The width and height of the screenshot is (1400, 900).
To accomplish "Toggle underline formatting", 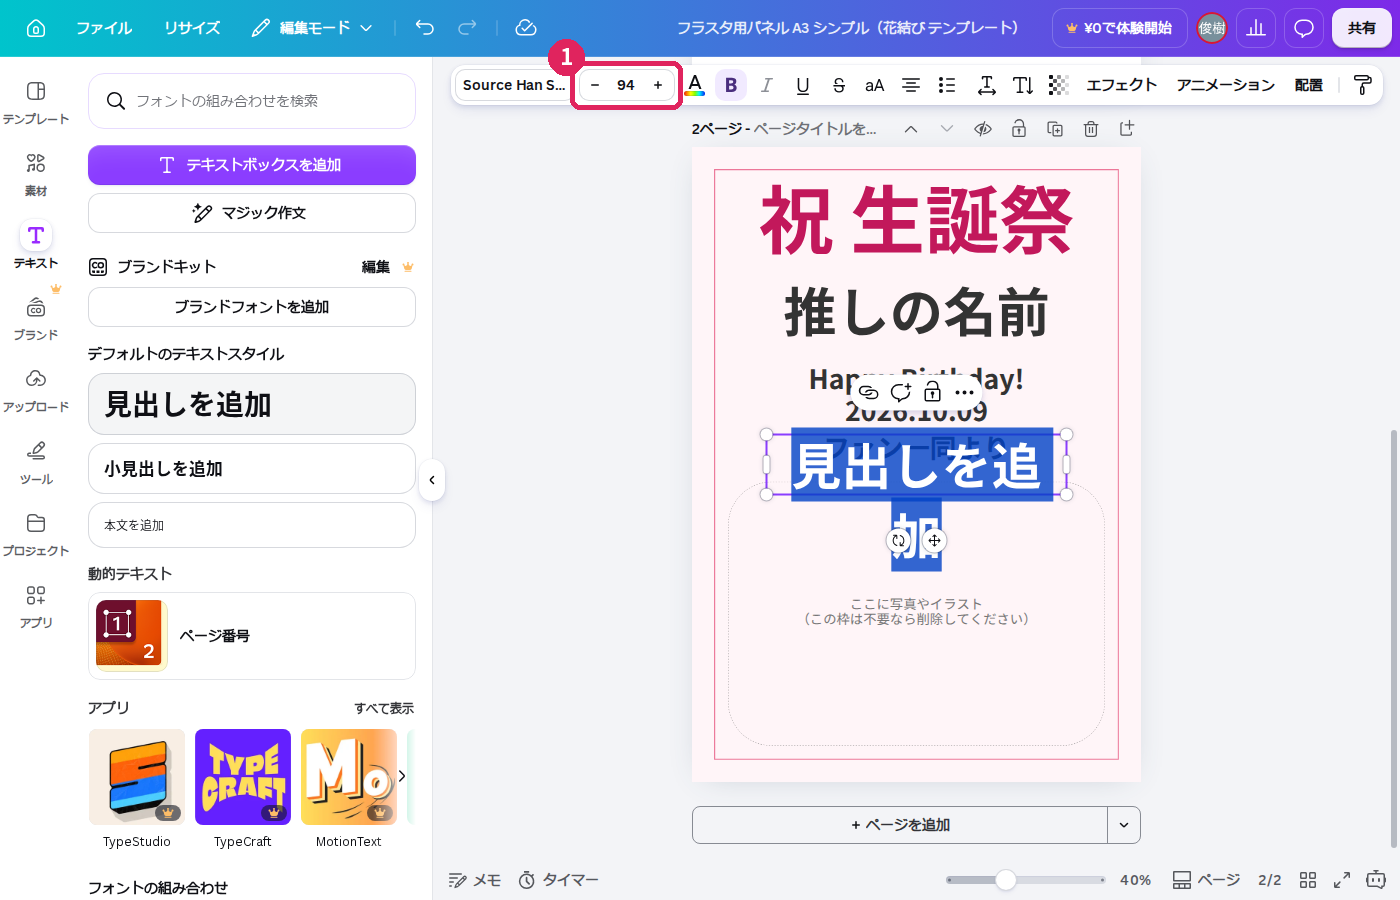I will pyautogui.click(x=803, y=85).
